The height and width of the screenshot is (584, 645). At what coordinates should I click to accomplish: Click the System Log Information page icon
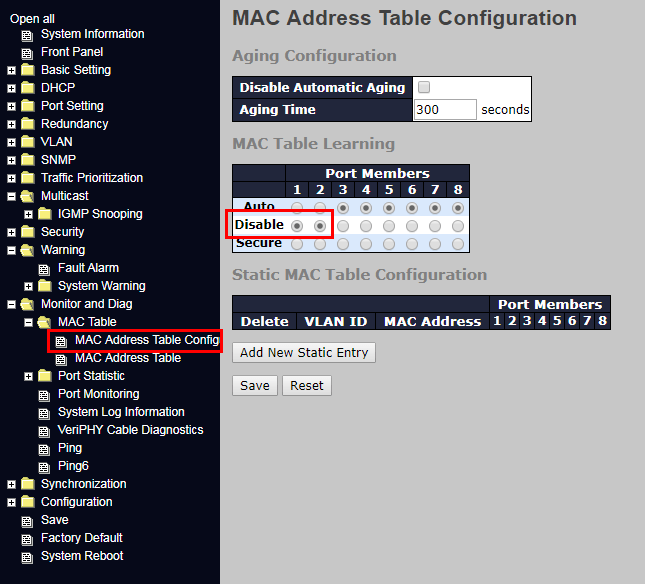[44, 413]
